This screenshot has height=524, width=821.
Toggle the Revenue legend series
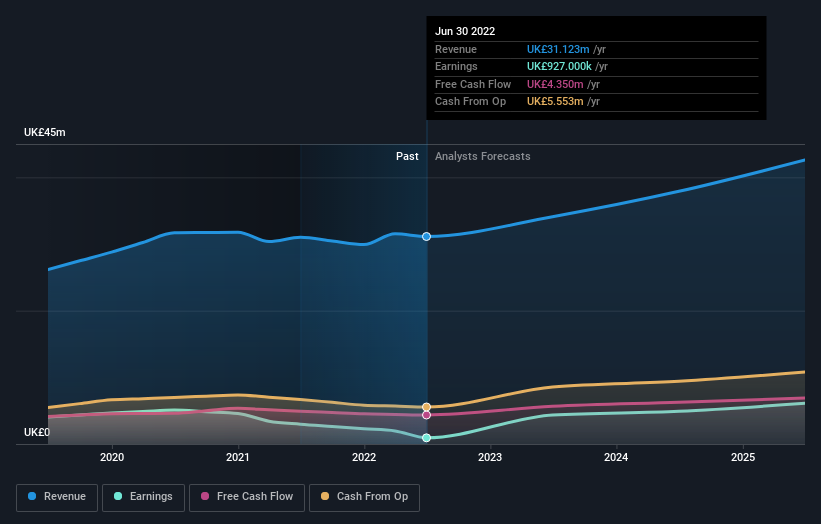pyautogui.click(x=57, y=497)
